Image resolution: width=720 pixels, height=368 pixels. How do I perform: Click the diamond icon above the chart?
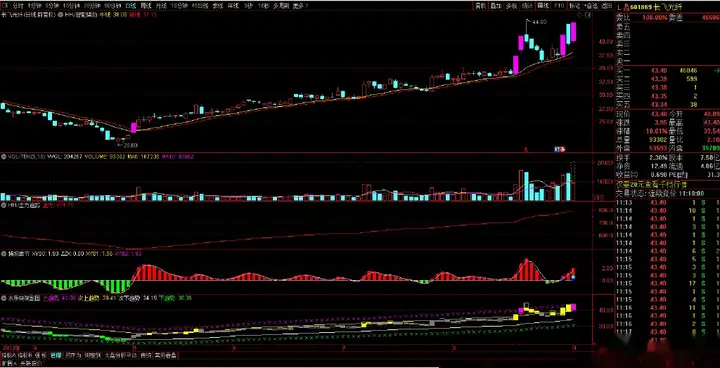click(580, 15)
